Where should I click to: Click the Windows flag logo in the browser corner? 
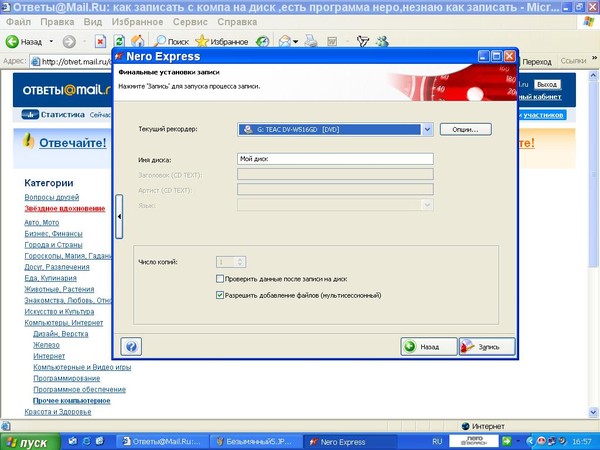(x=589, y=22)
